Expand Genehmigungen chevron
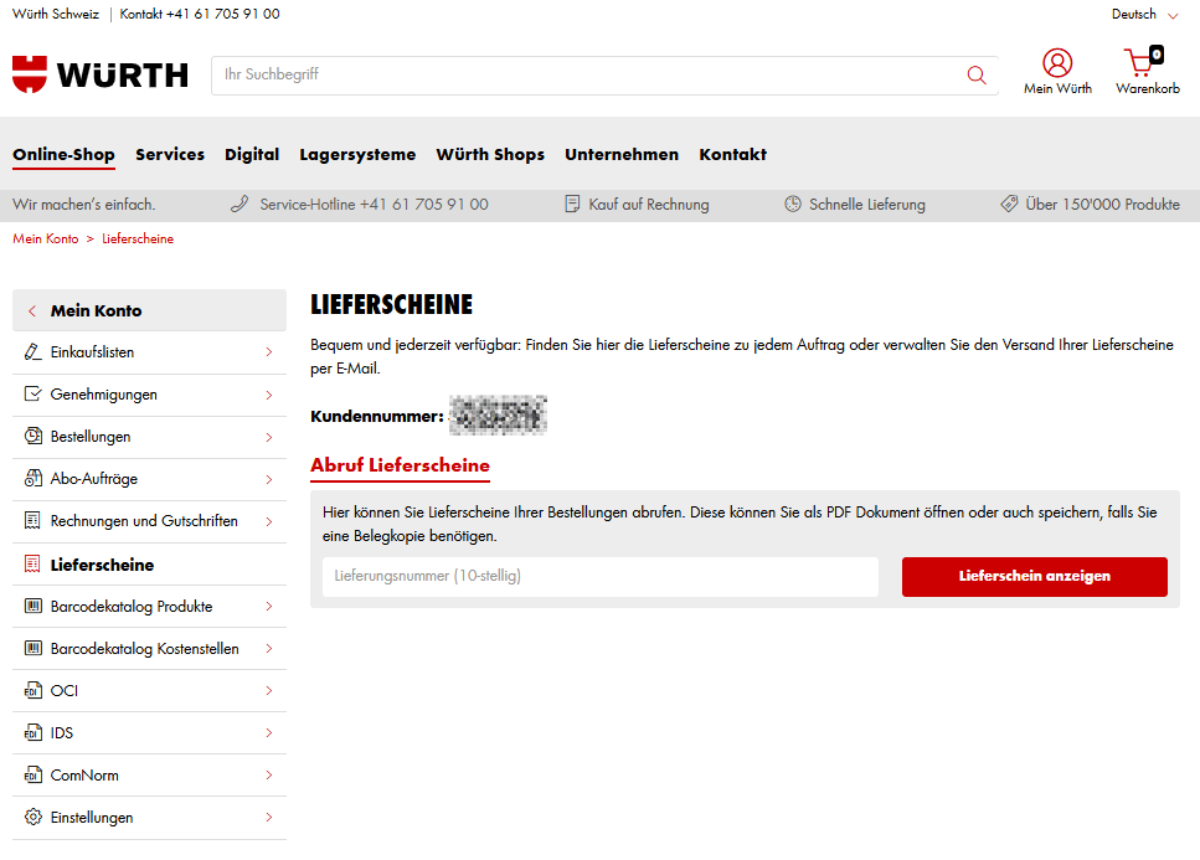 (269, 394)
